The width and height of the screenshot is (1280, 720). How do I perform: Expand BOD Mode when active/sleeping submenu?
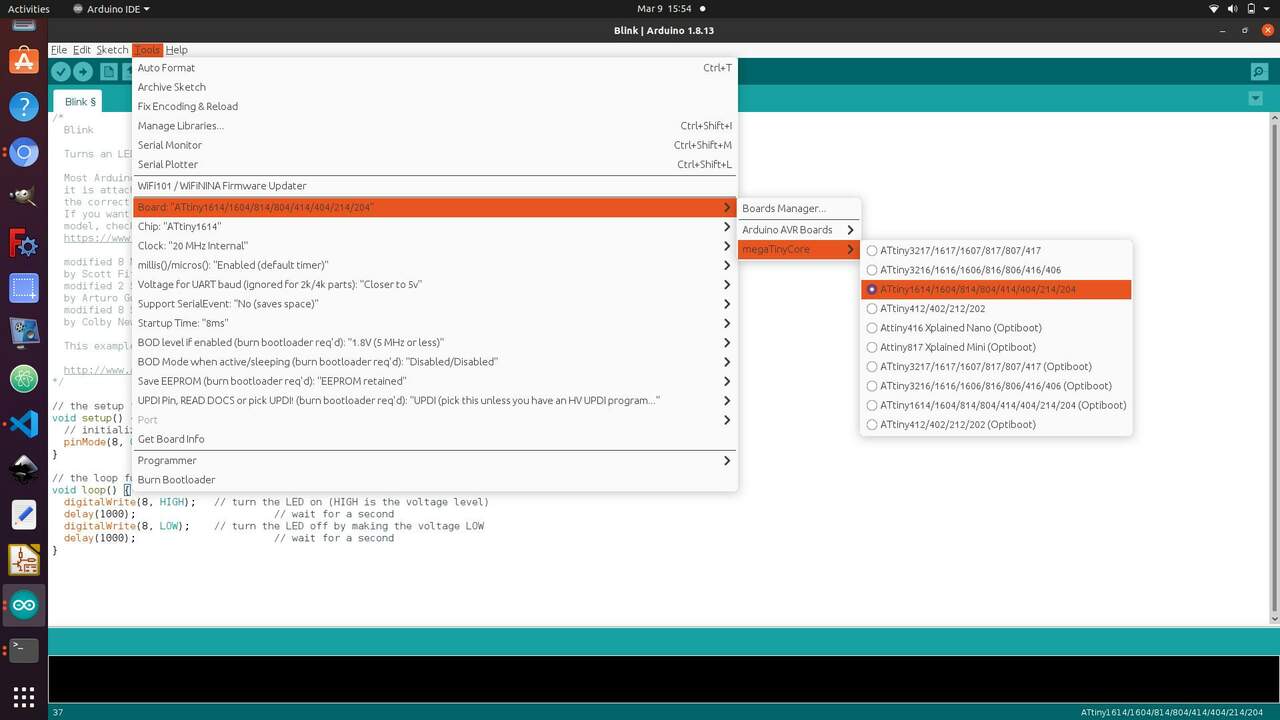pos(435,362)
